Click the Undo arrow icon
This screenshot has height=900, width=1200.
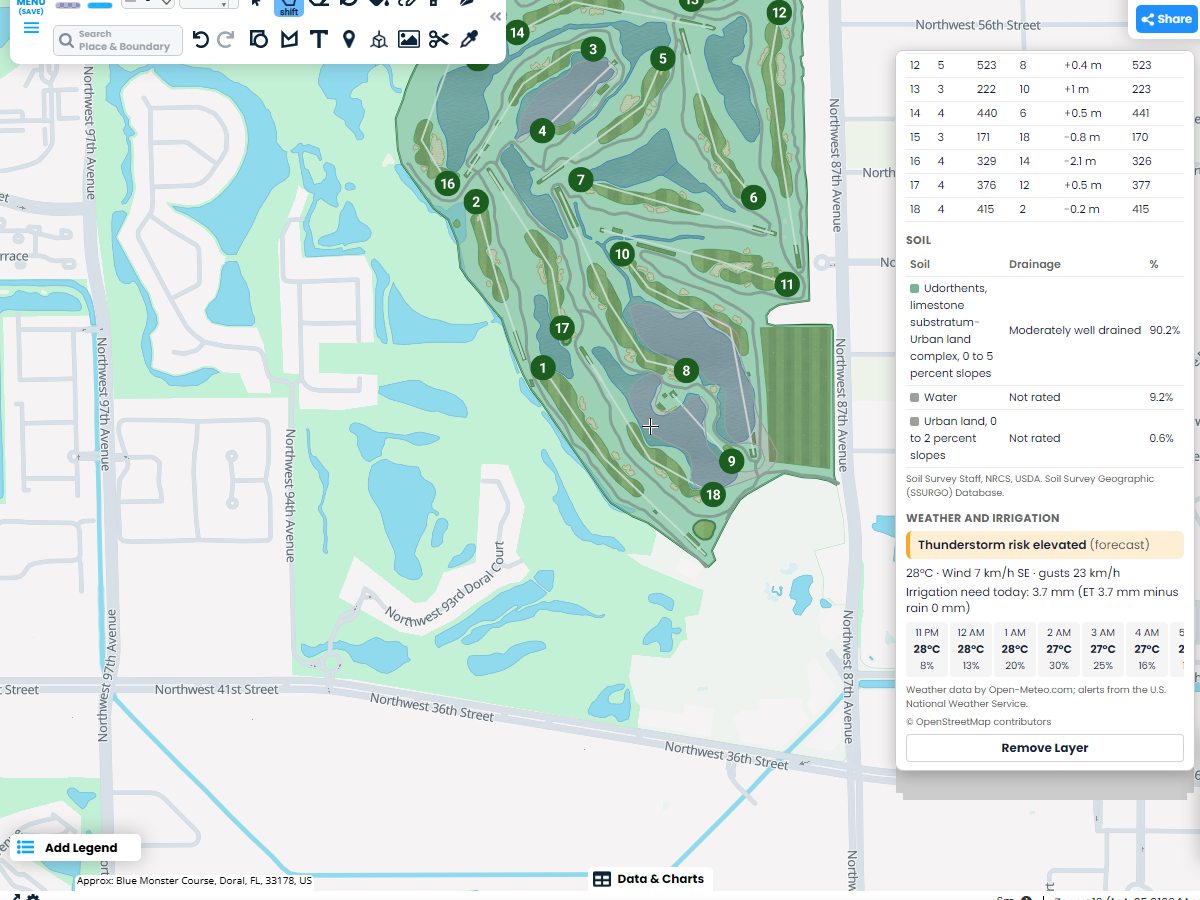tap(200, 39)
